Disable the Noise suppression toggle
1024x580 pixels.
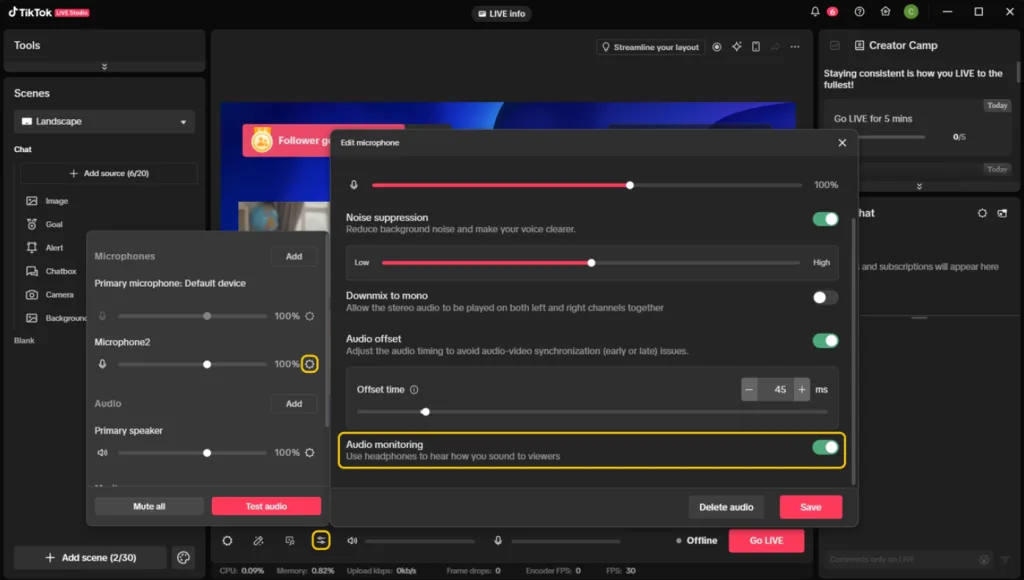pos(825,219)
